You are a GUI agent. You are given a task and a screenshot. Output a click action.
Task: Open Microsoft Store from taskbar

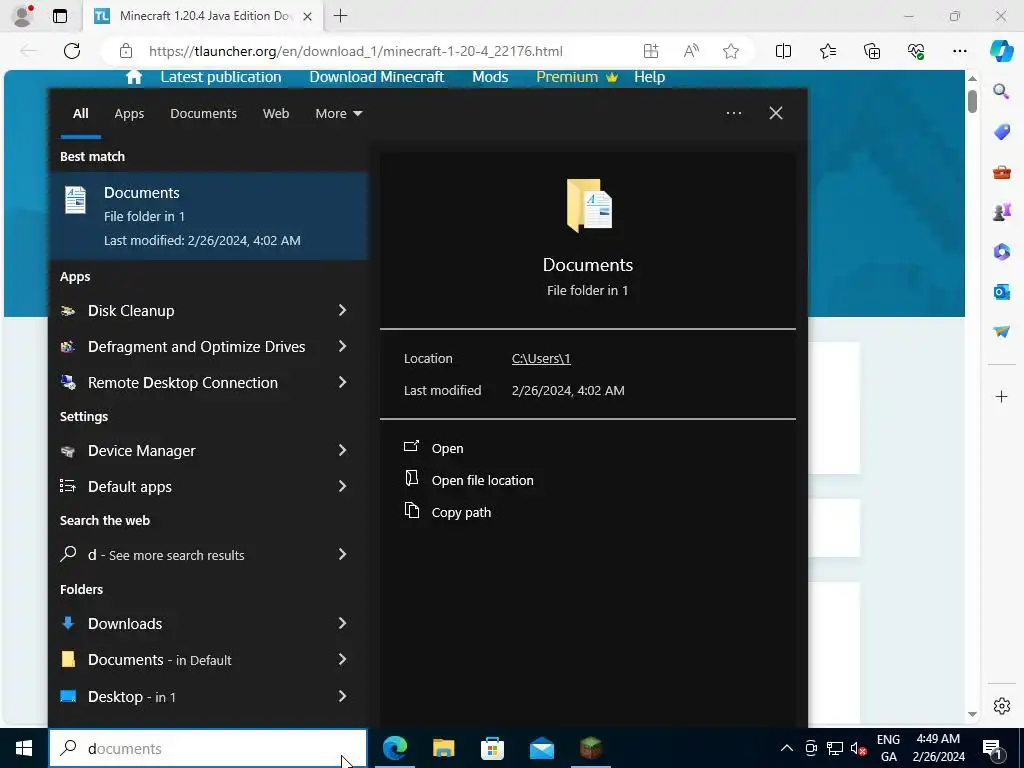pyautogui.click(x=492, y=748)
